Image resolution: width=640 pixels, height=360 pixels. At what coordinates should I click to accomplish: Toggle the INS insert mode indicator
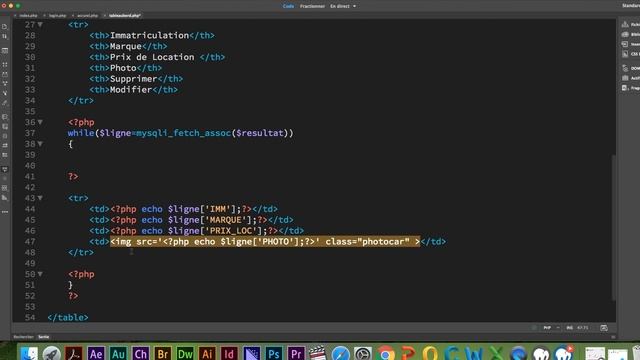pos(570,328)
